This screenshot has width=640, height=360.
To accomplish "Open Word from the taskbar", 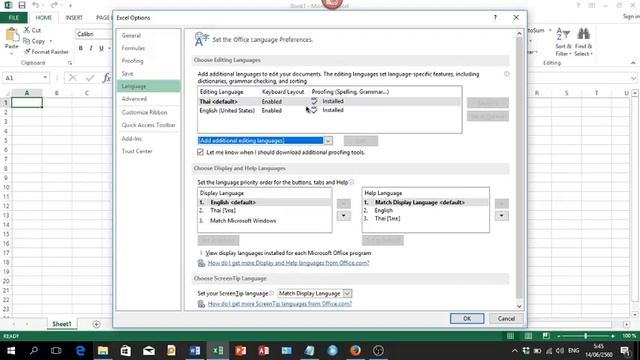I will pos(195,351).
